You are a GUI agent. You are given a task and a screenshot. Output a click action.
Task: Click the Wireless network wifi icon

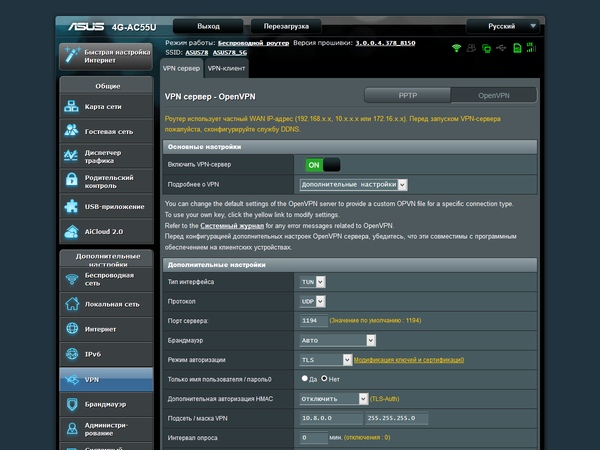(x=72, y=279)
